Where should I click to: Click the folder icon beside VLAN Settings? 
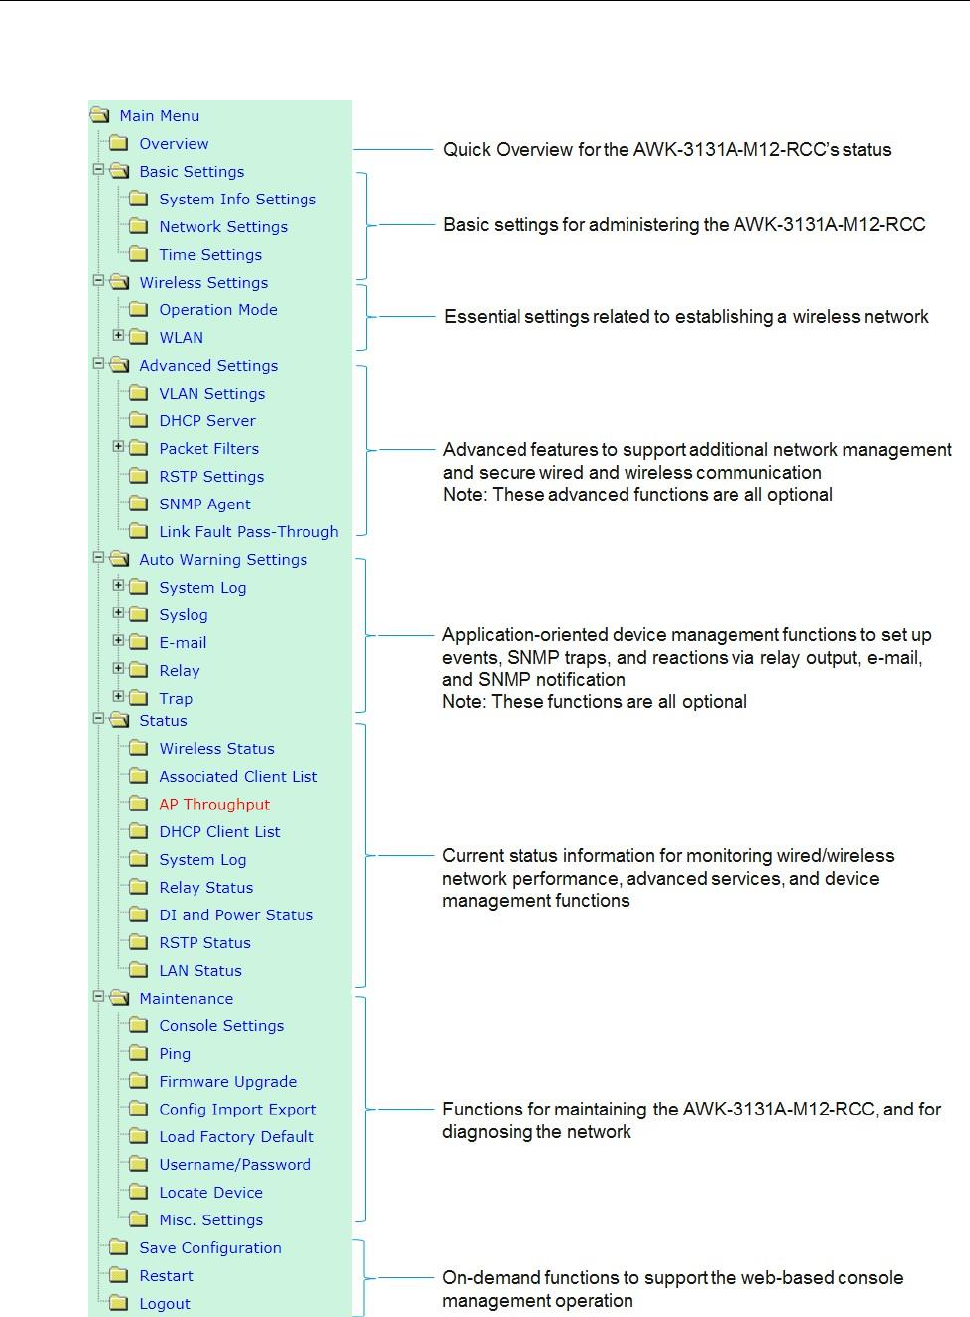(x=139, y=393)
